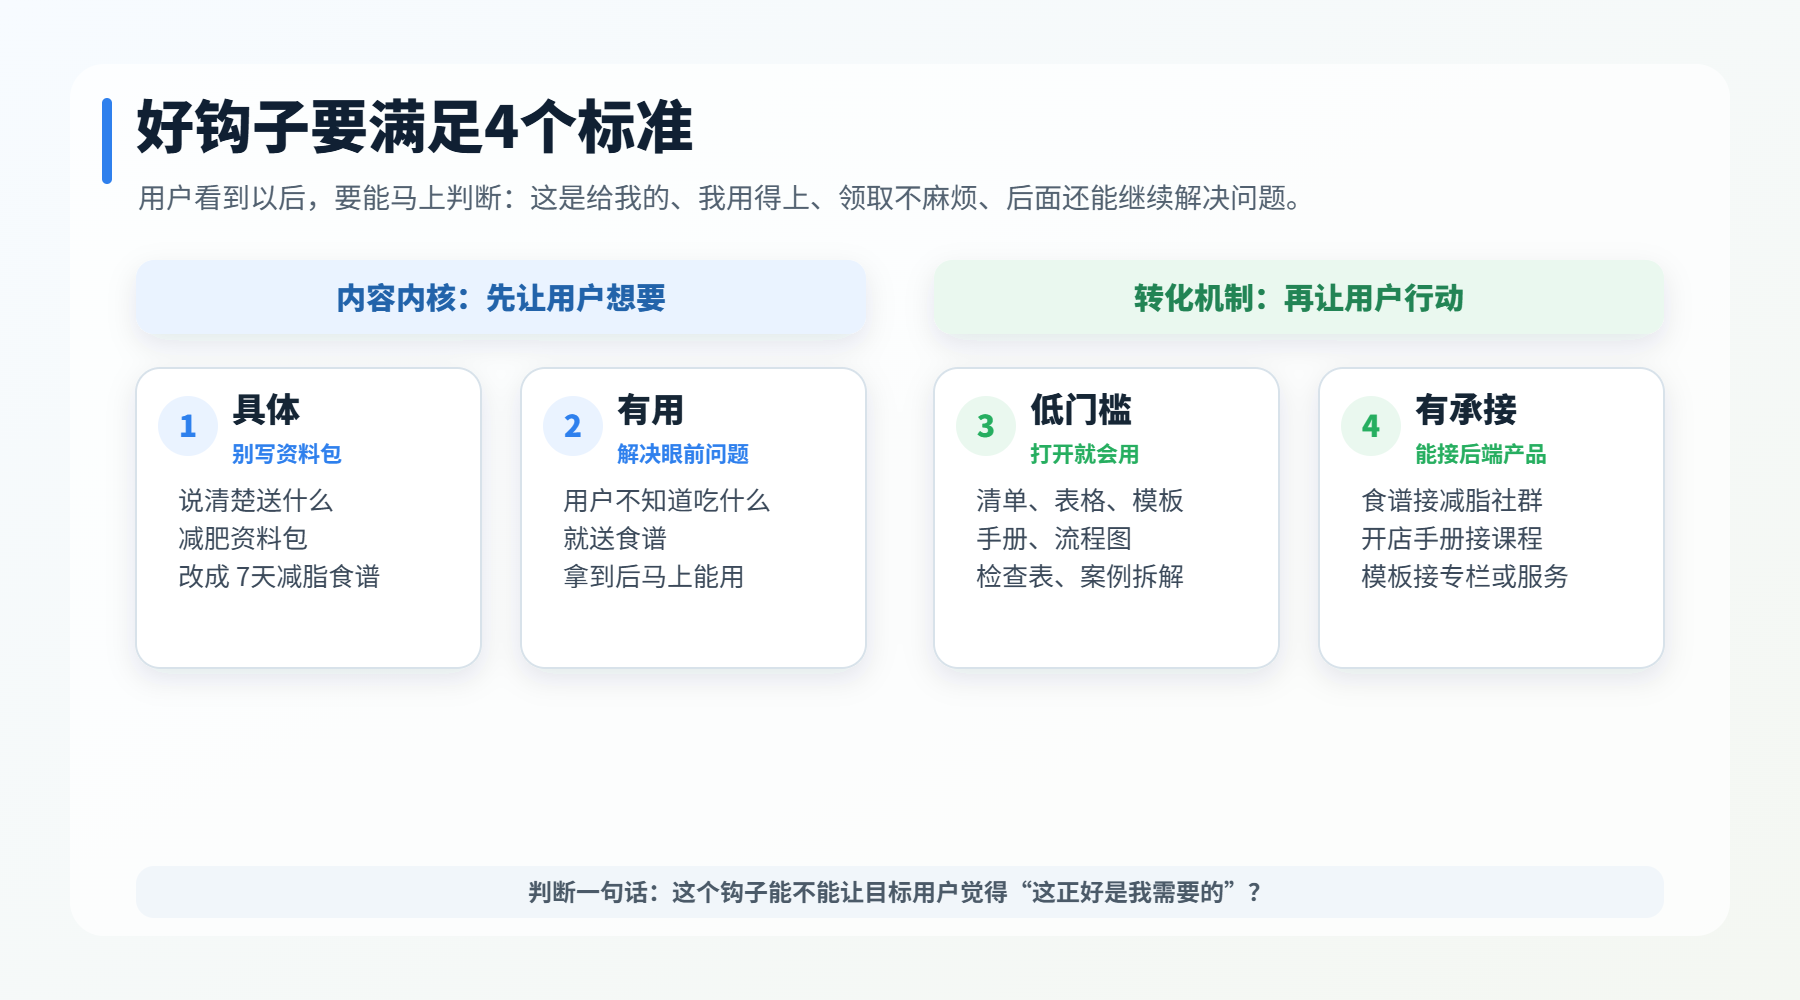The width and height of the screenshot is (1800, 1000).
Task: Click the green number 3 badge
Action: [986, 426]
